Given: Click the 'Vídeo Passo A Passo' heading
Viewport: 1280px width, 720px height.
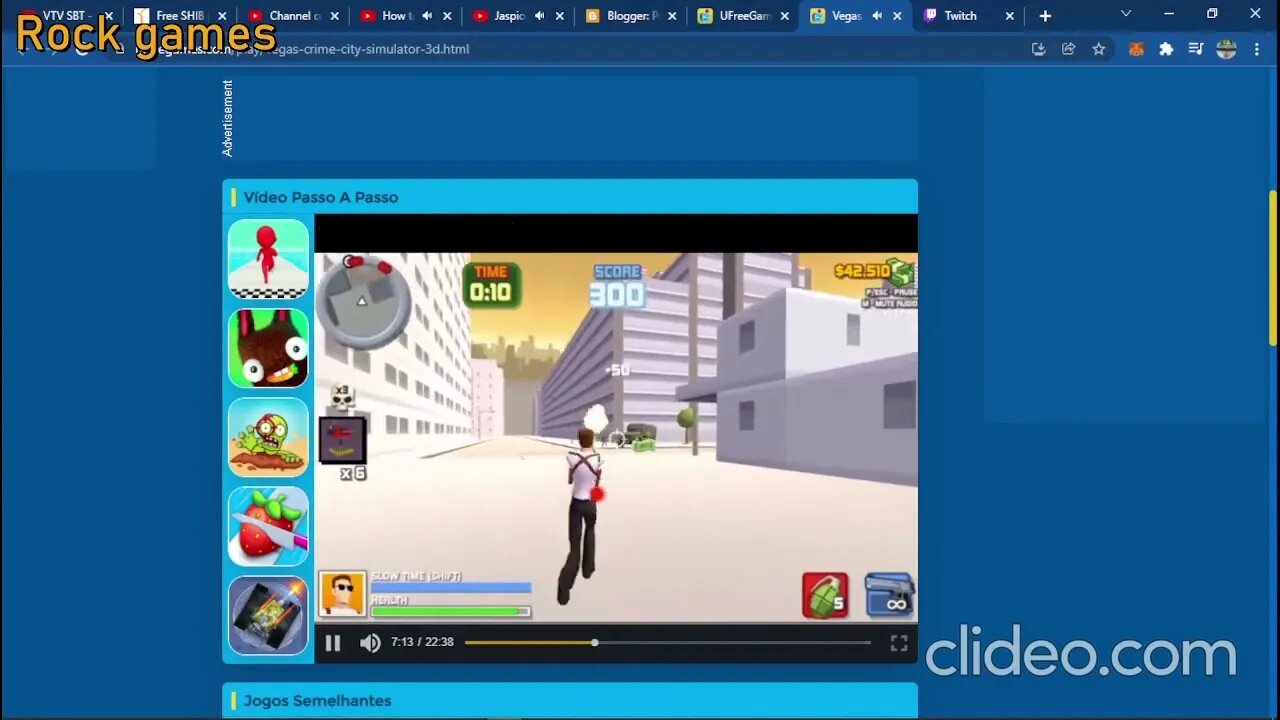Looking at the screenshot, I should (321, 197).
